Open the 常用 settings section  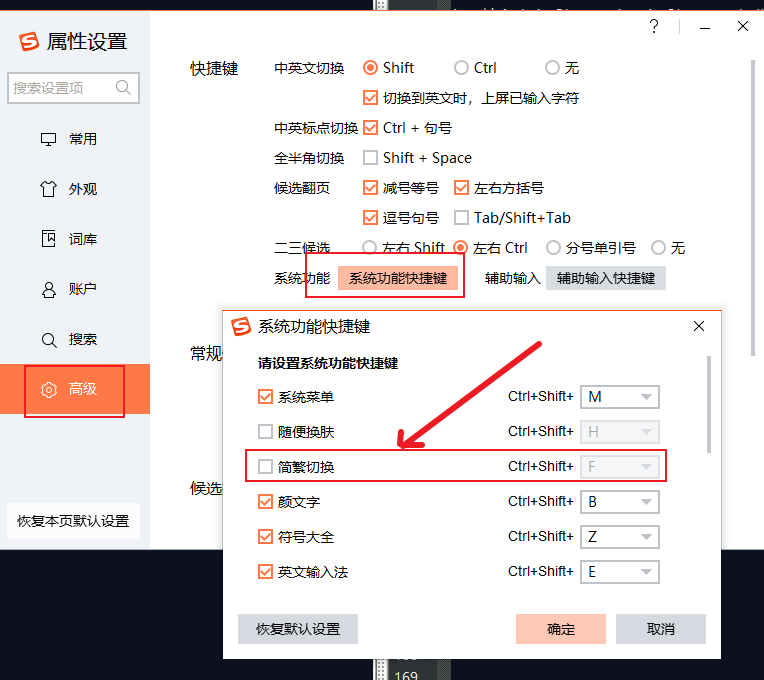coord(75,139)
